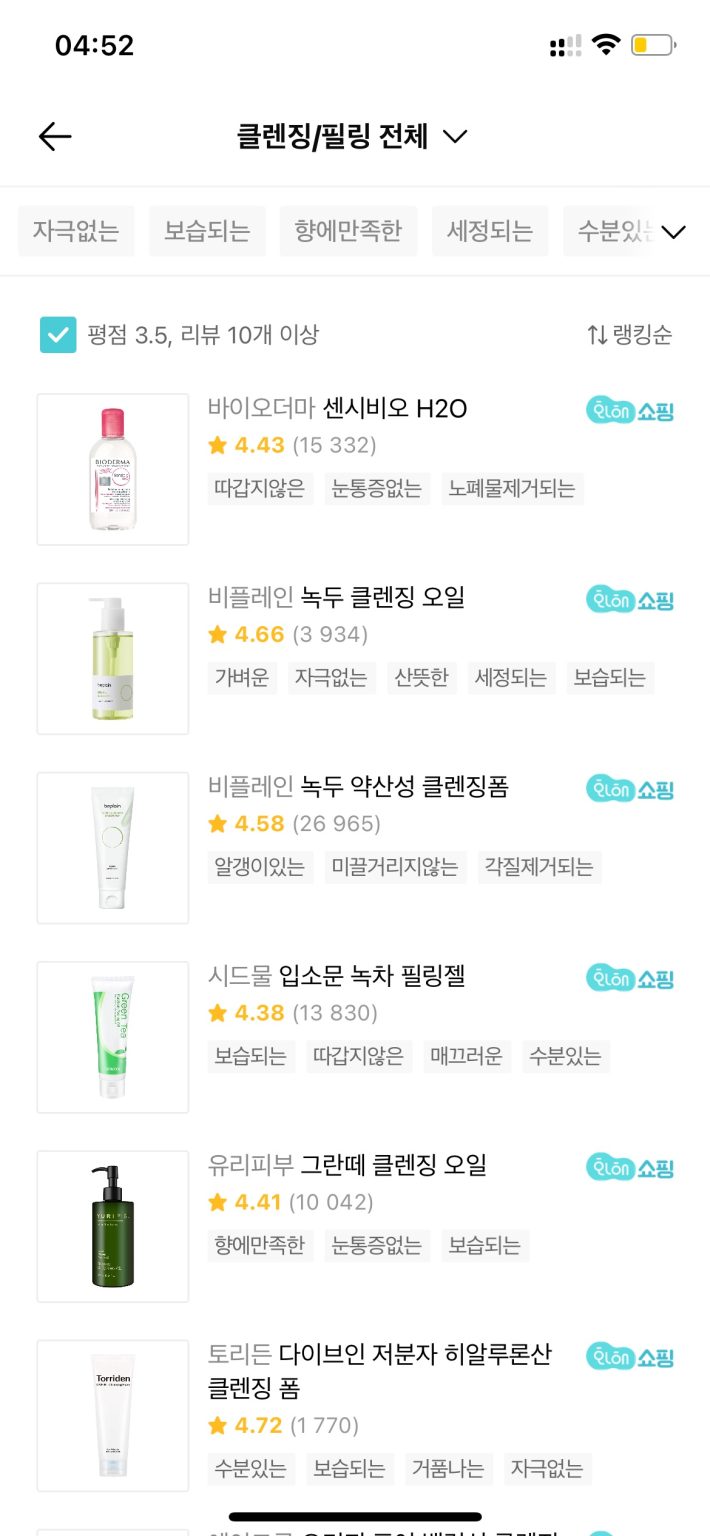Toggle the 자극없는 filter chip

point(76,231)
